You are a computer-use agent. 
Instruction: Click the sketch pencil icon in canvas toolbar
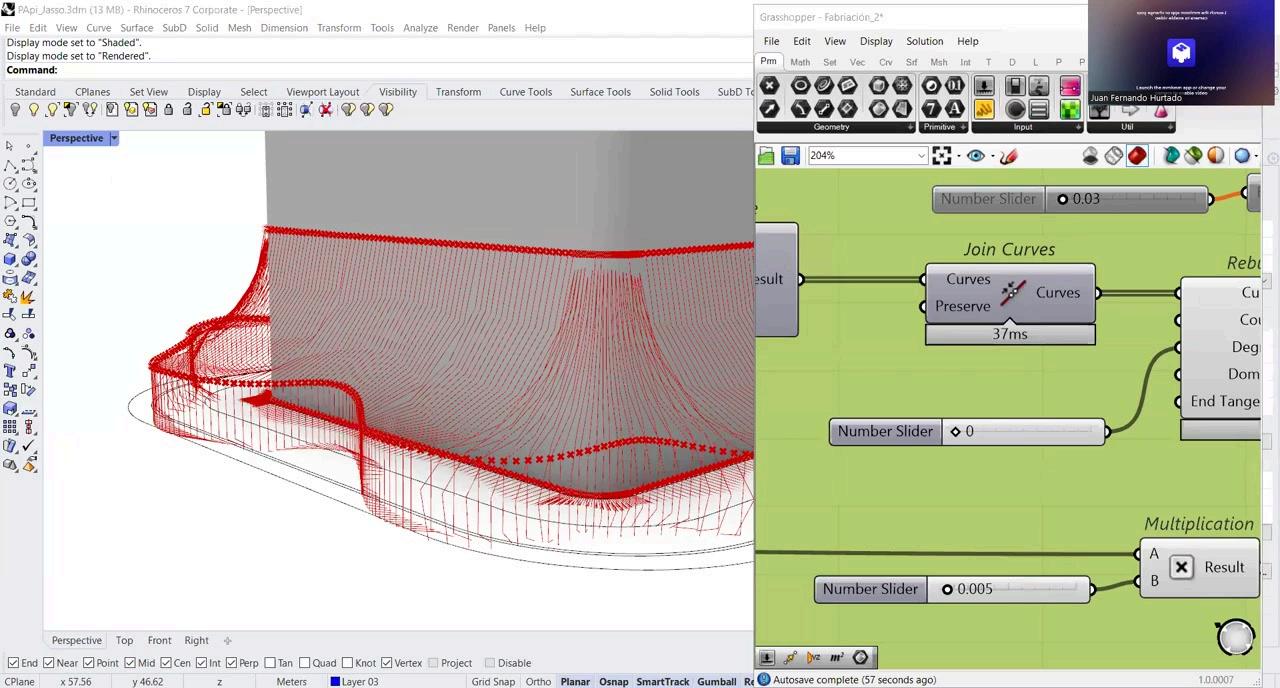pyautogui.click(x=1008, y=156)
